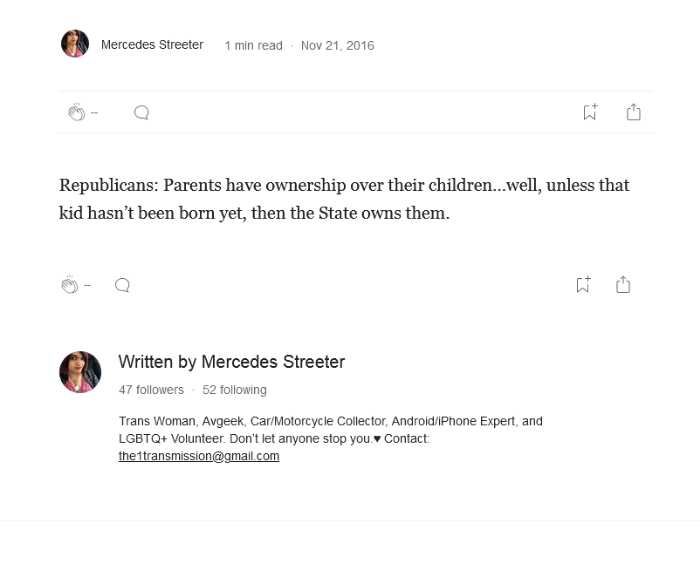Image resolution: width=700 pixels, height=570 pixels.
Task: Share the story using the top share icon
Action: point(633,112)
